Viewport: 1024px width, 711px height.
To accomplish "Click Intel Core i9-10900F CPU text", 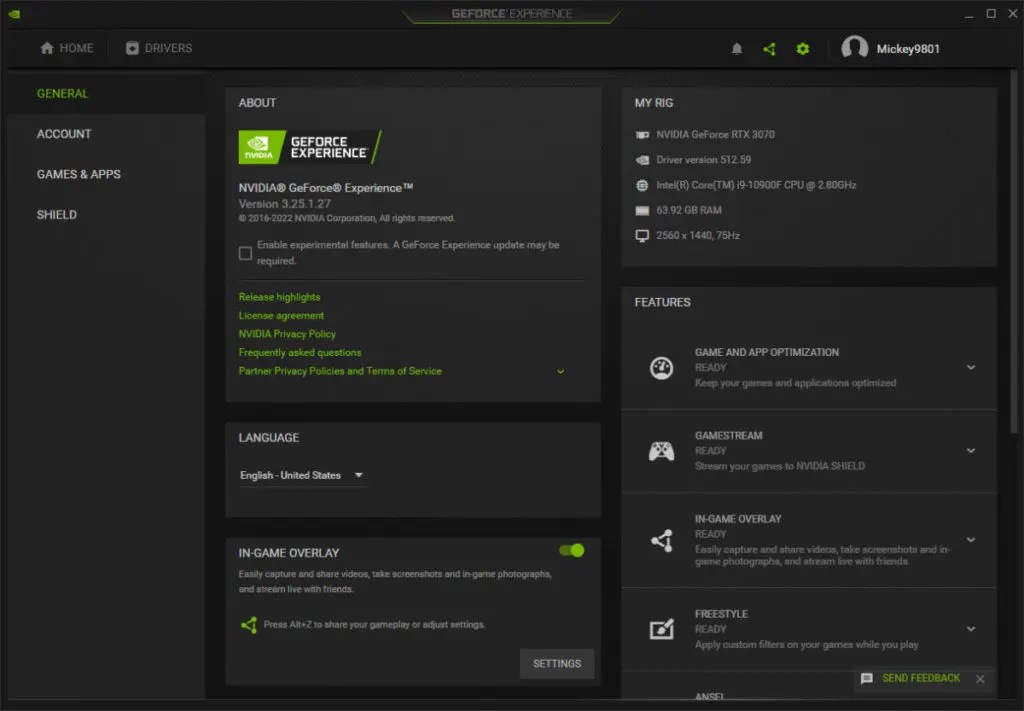I will [756, 185].
